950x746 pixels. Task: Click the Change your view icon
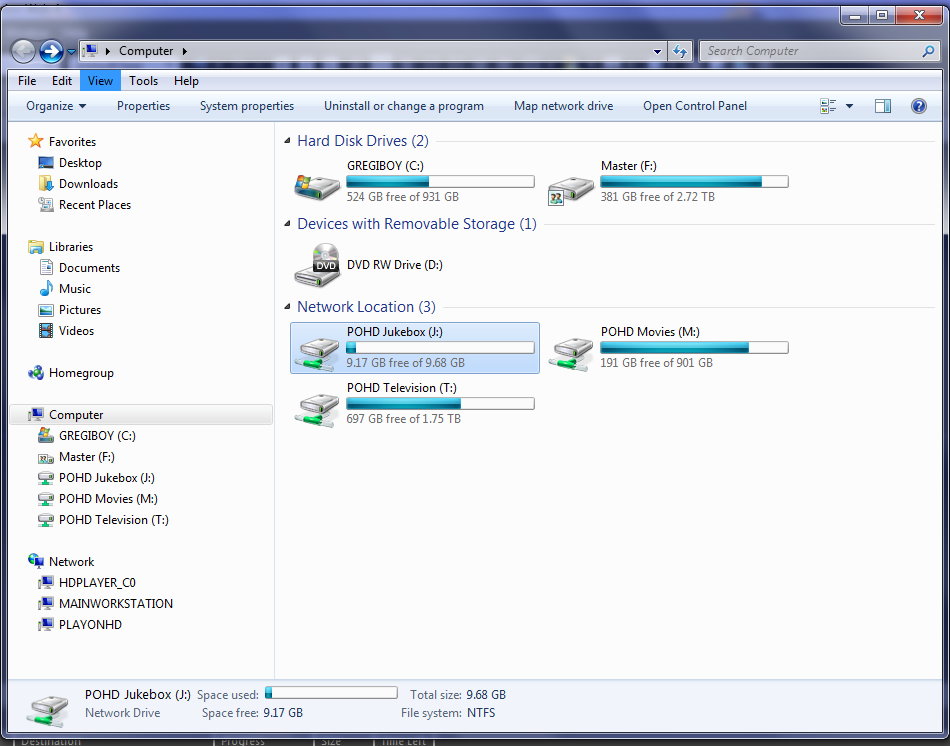pos(828,106)
